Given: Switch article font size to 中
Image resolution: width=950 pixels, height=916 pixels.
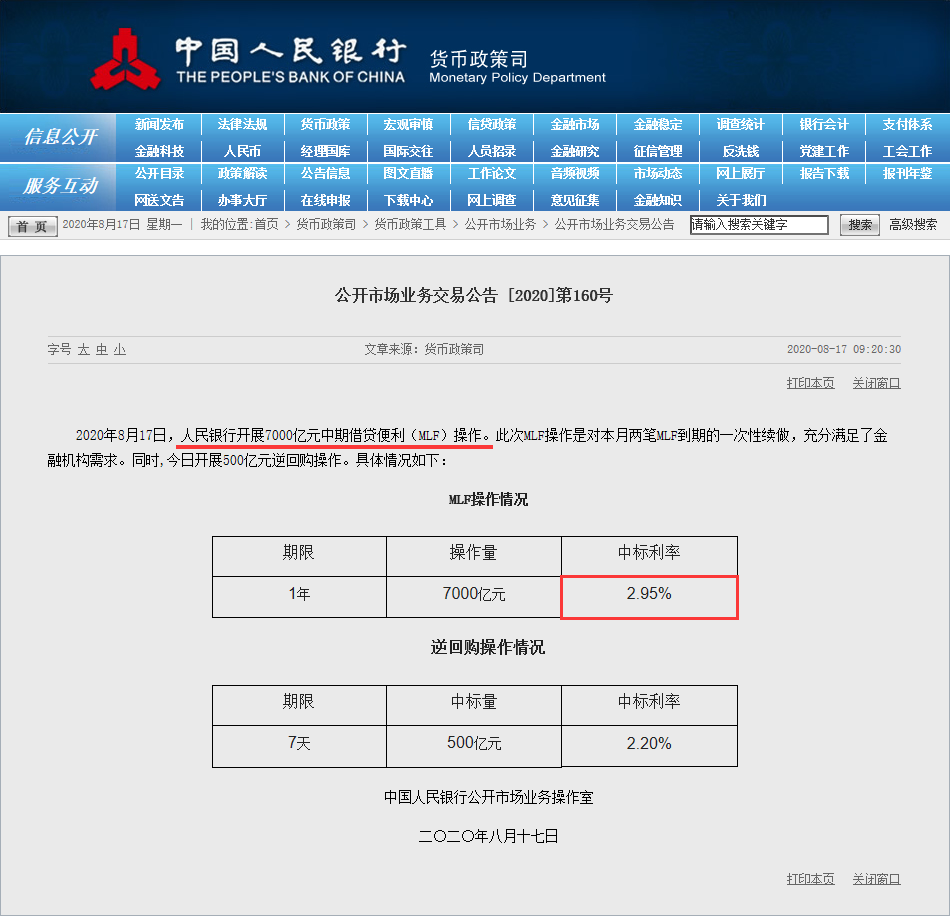Looking at the screenshot, I should (x=101, y=350).
